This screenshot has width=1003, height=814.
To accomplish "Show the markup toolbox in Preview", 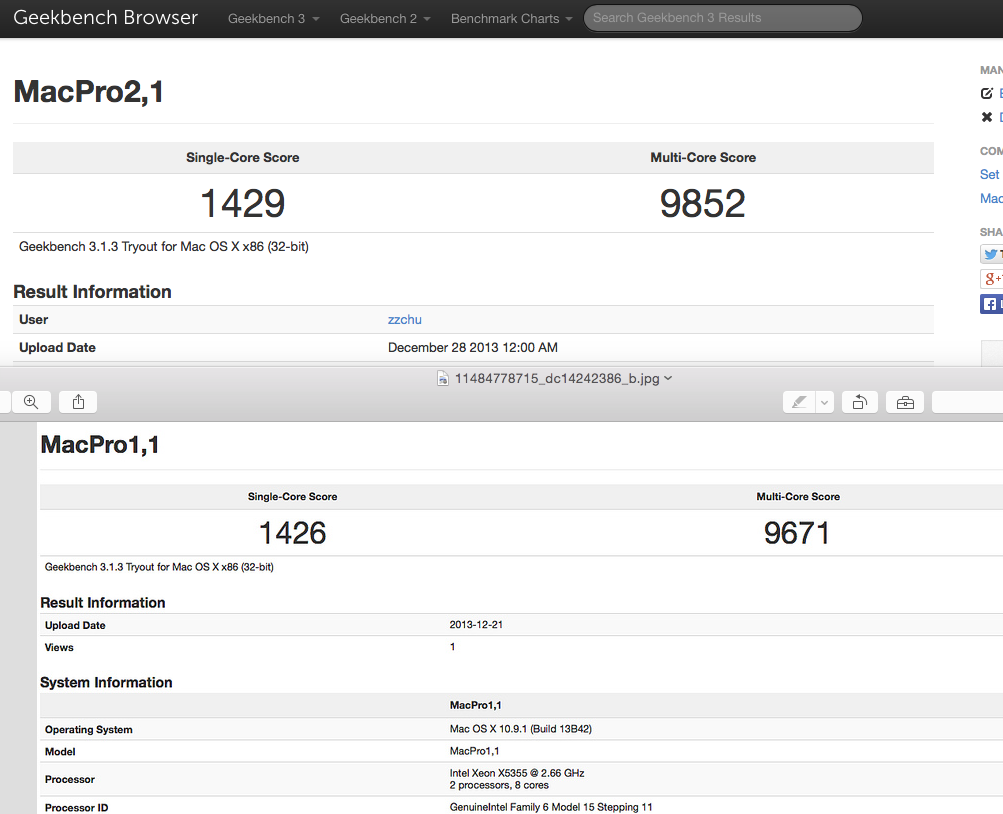I will coord(905,402).
